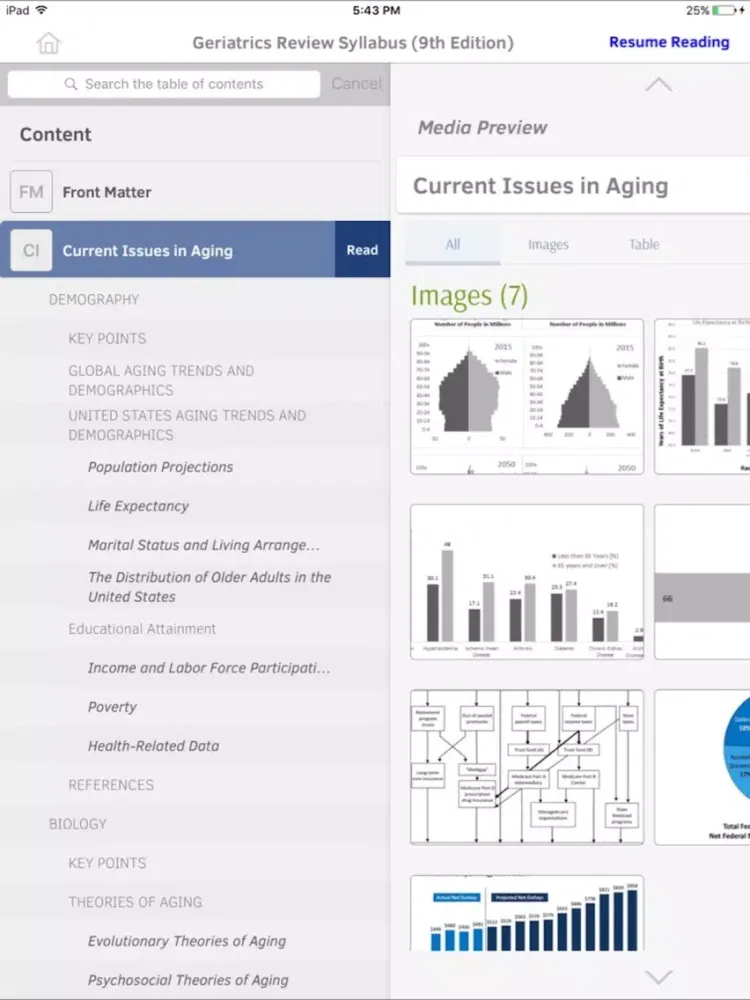Open Medicare flowchart diagram thumbnail

point(527,767)
